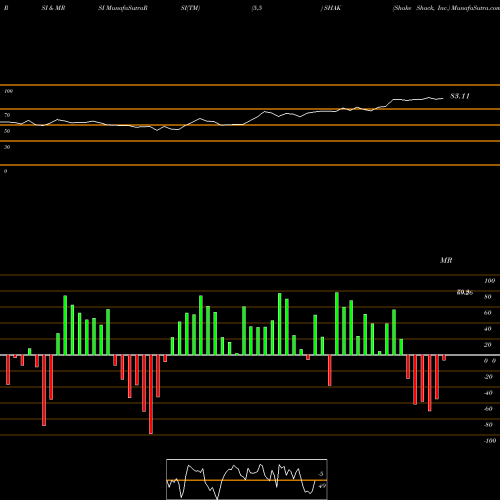The width and height of the screenshot is (500, 500).
Task: Click the MR axis label -40
Action: pyautogui.click(x=488, y=393)
